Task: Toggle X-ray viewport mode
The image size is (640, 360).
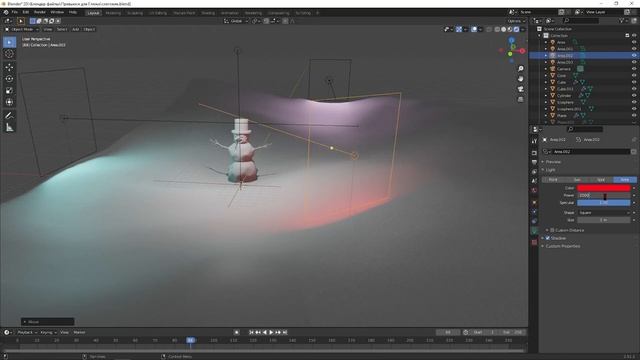Action: 489,29
